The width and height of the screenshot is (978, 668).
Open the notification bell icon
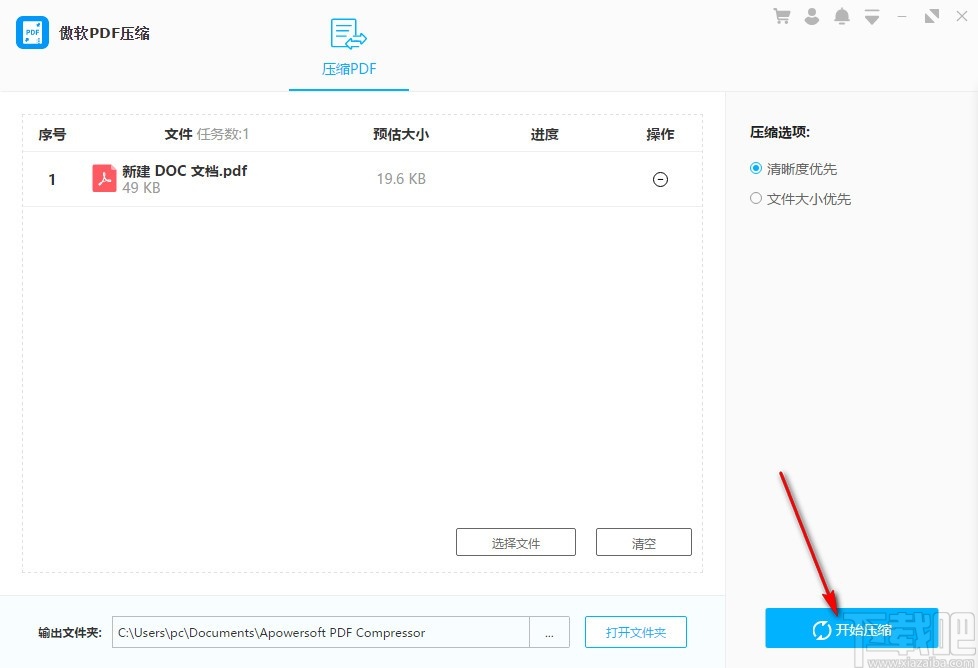841,16
